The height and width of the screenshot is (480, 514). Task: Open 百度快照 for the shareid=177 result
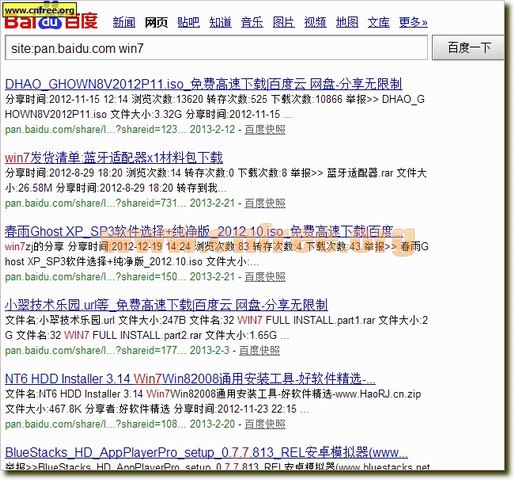(259, 350)
